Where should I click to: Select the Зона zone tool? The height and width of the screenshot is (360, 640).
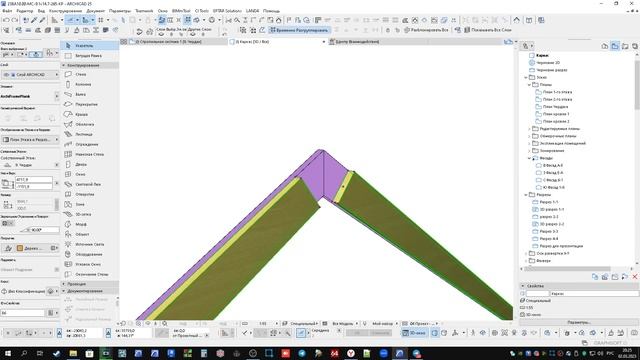[90, 204]
